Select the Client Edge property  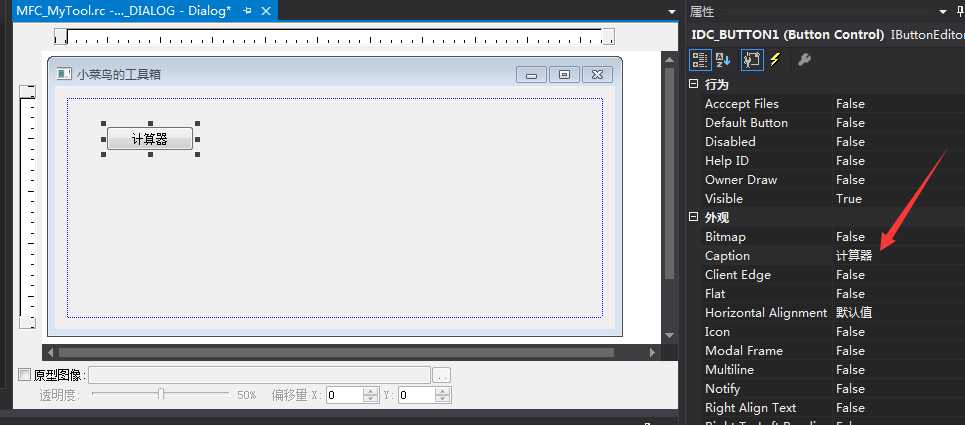tap(826, 275)
